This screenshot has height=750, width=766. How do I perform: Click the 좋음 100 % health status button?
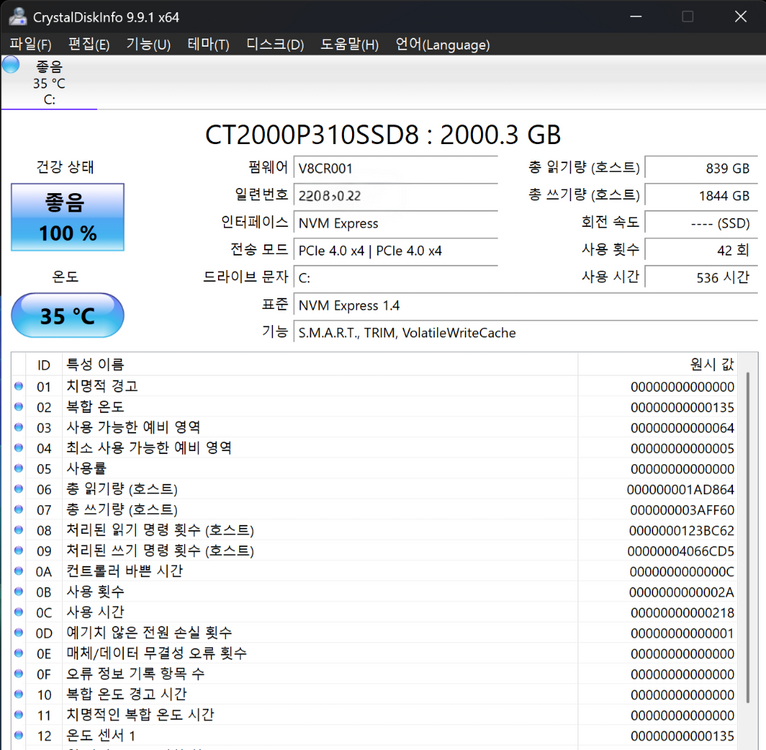[x=68, y=217]
